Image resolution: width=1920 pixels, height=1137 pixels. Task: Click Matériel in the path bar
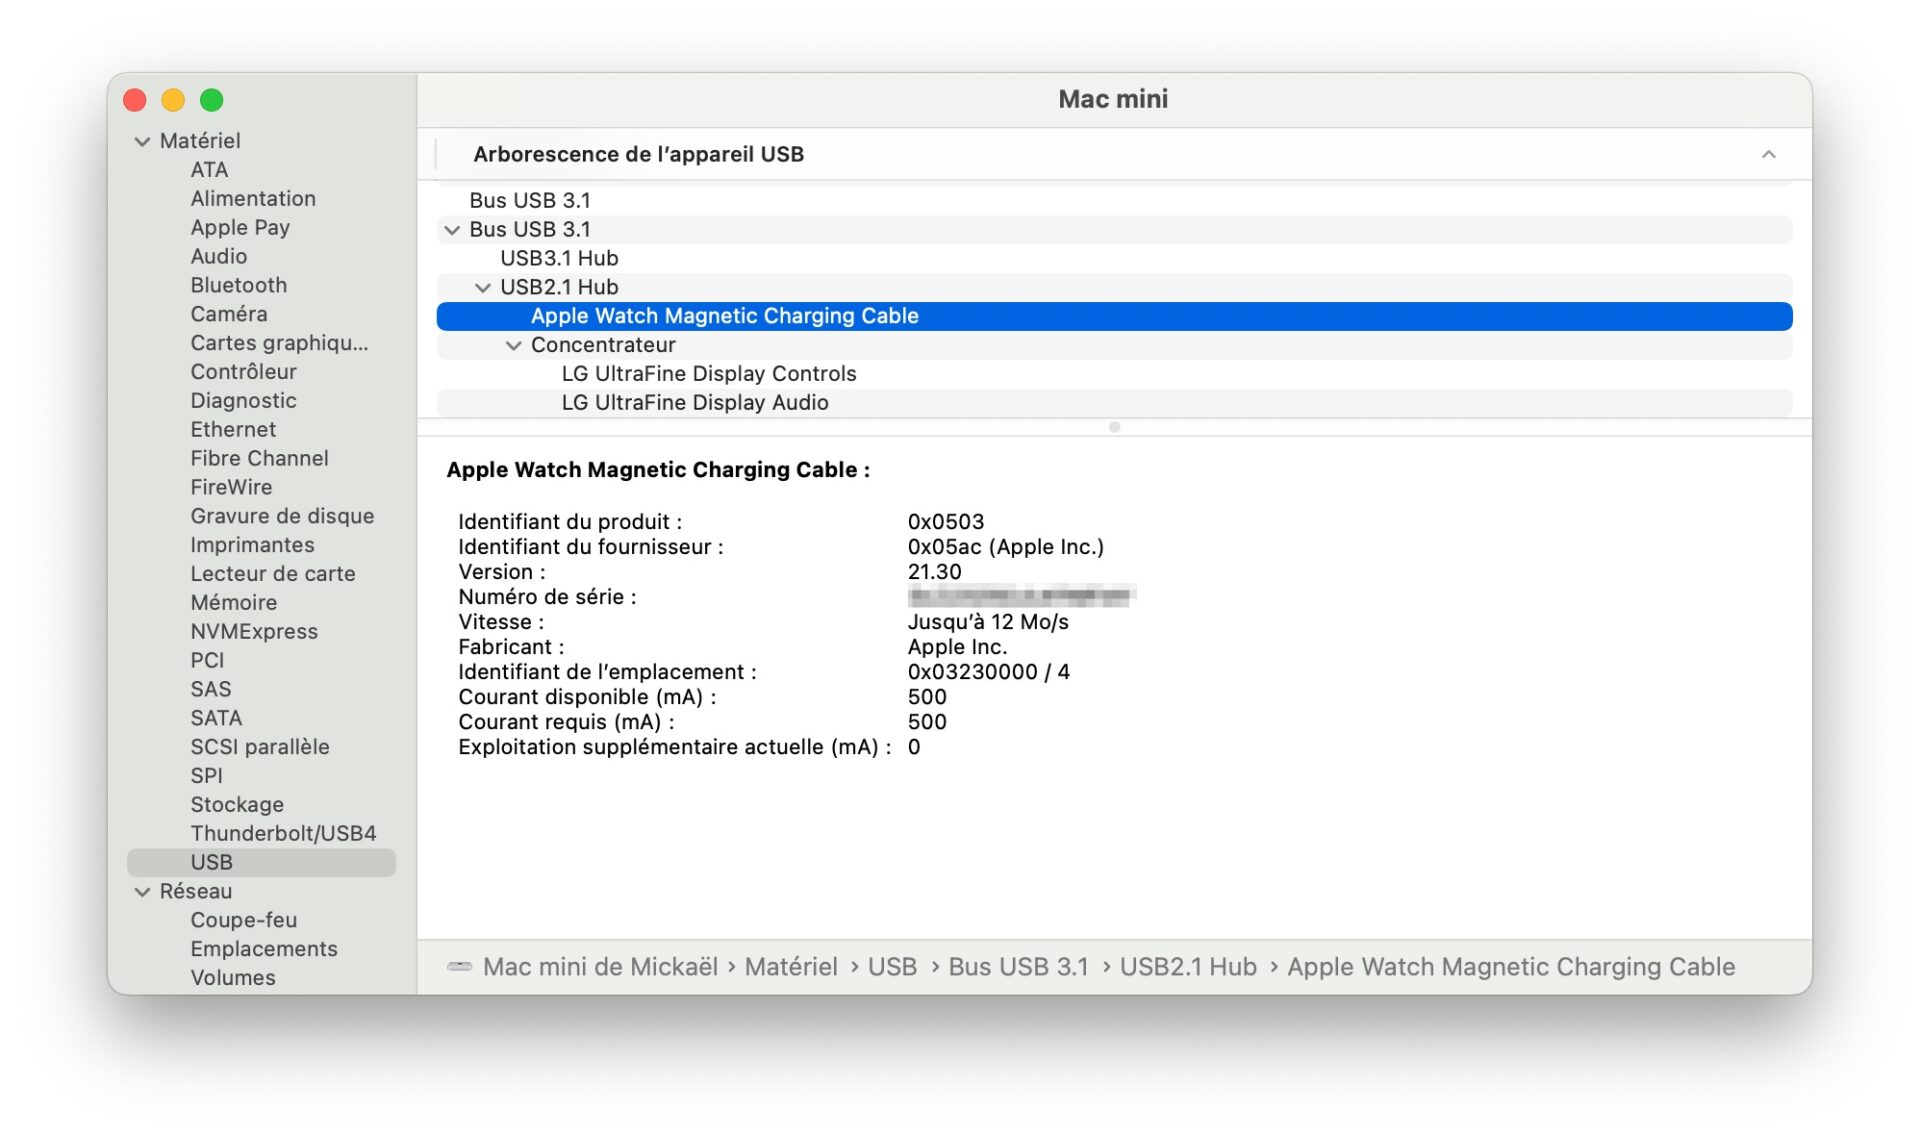coord(791,967)
